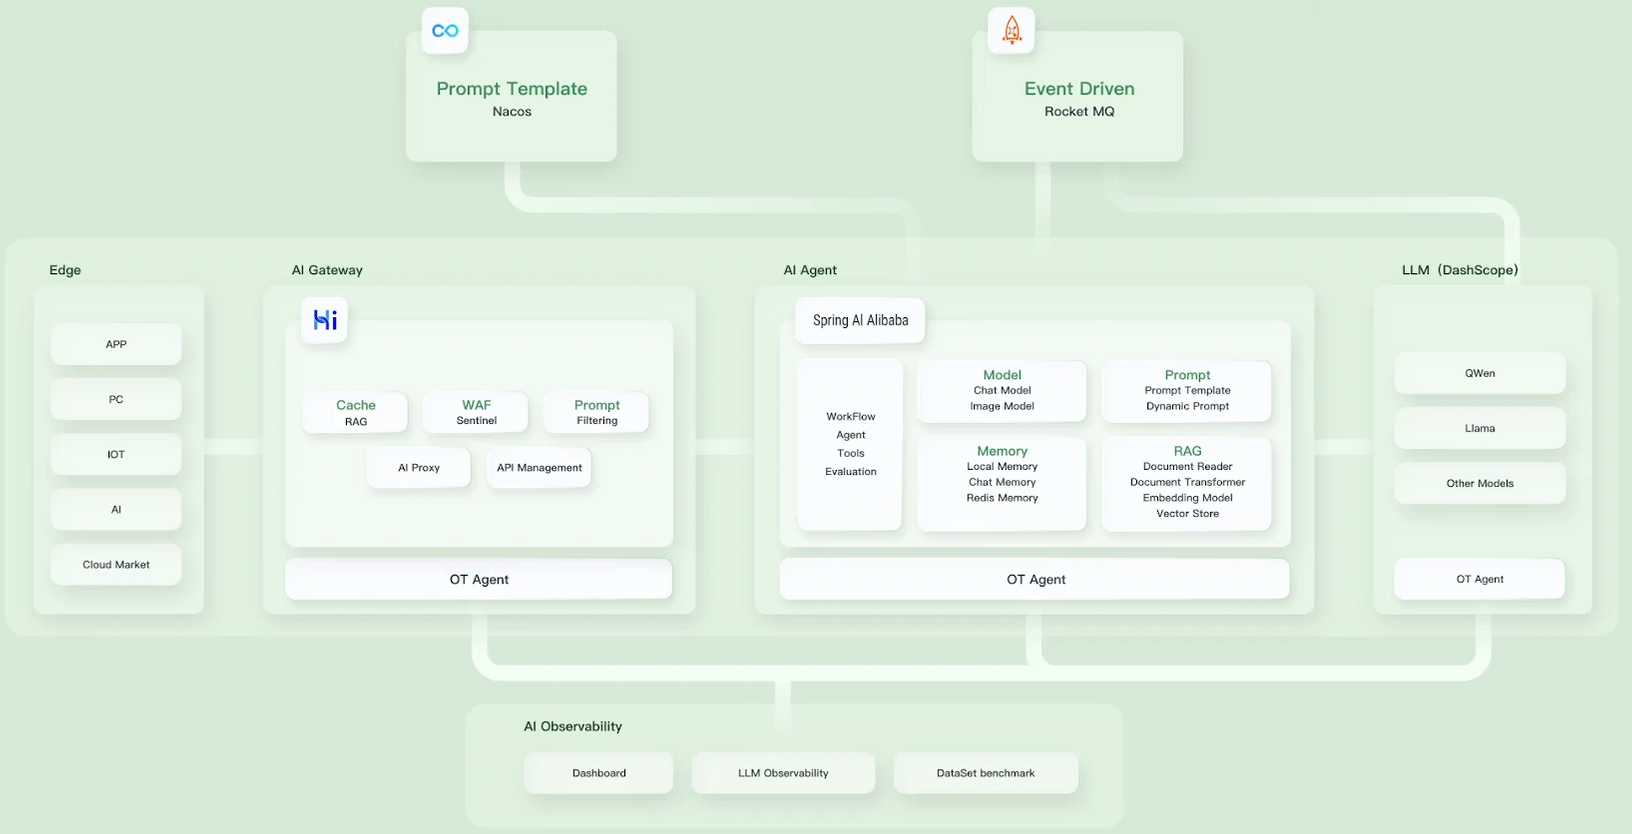Open the Prompt Template Nacos card

click(x=511, y=97)
